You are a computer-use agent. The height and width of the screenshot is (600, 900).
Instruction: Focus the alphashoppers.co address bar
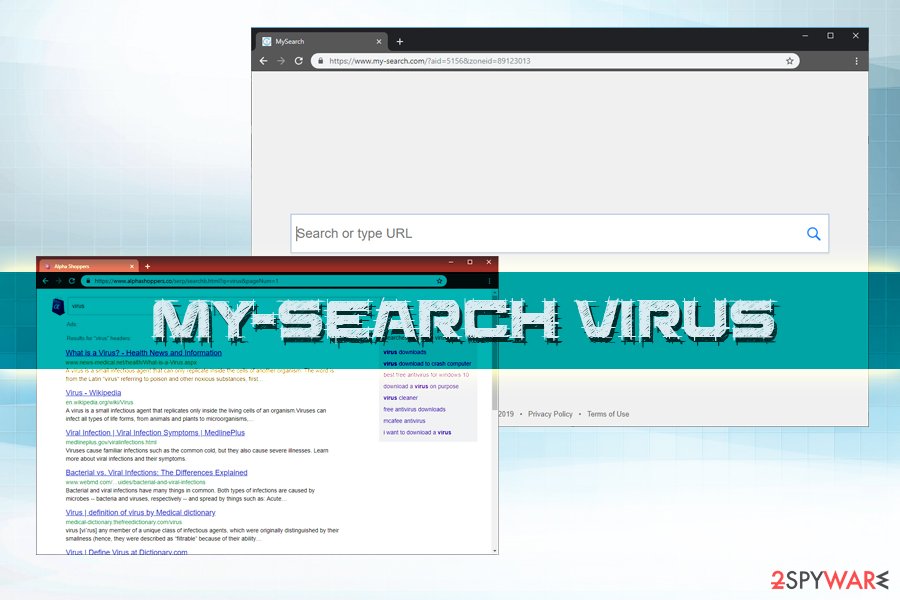pos(264,281)
